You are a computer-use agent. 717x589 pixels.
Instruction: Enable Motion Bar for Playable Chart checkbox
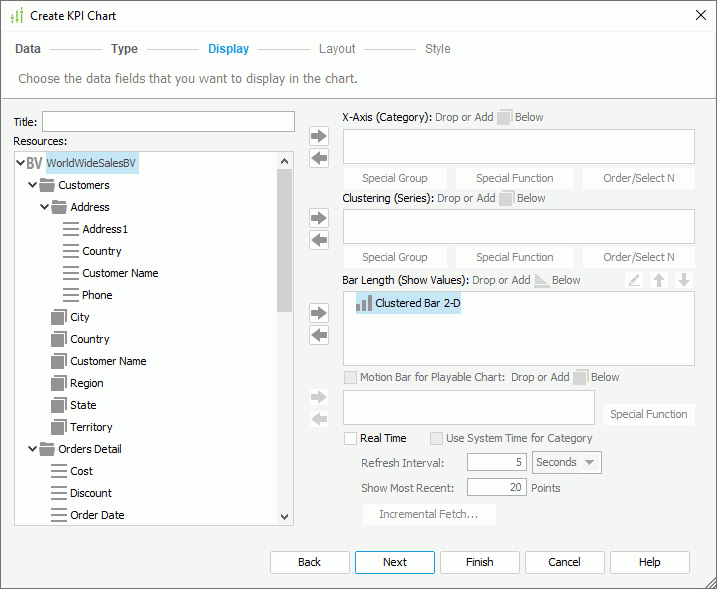click(x=351, y=377)
